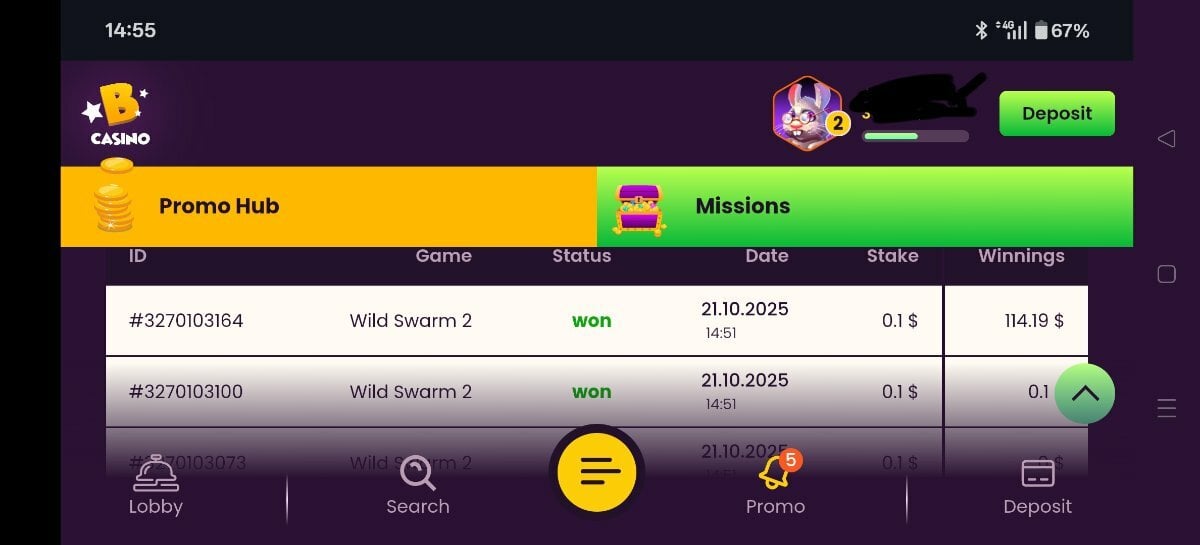
Task: Switch to the Promo Hub tab
Action: [328, 207]
